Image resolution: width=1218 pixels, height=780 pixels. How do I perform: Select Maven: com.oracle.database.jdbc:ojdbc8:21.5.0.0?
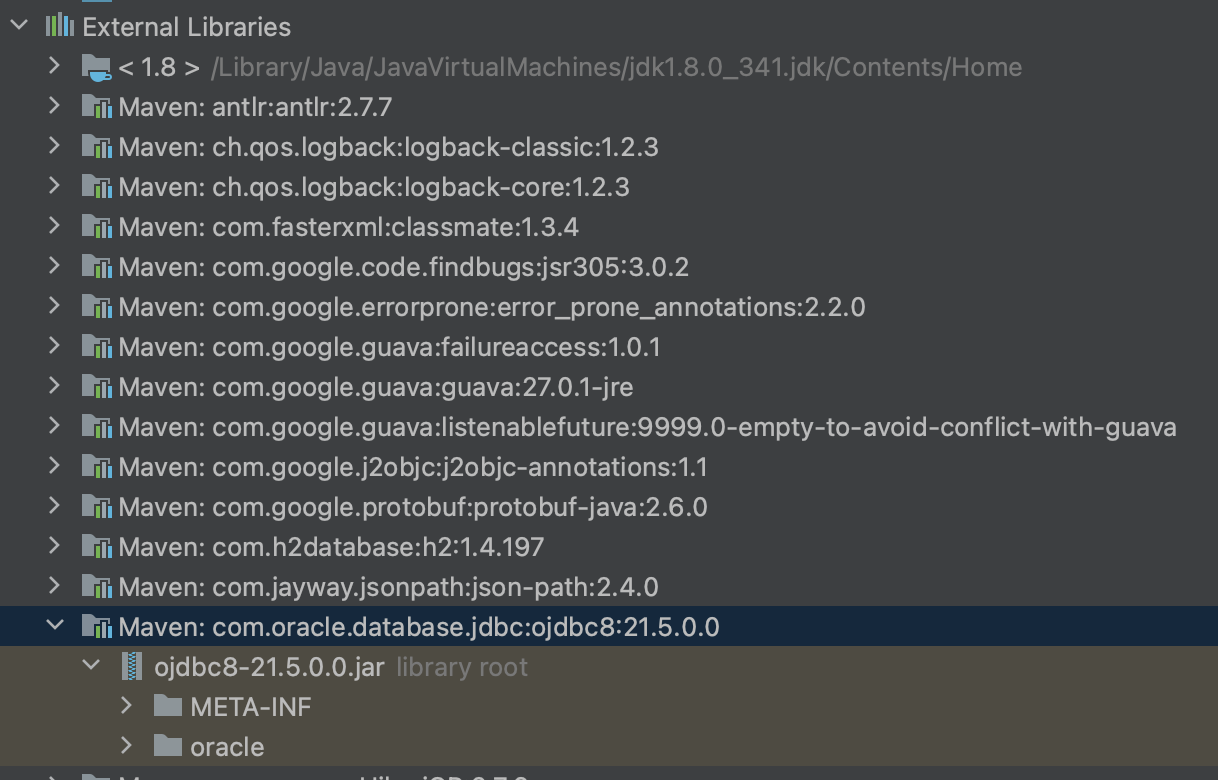419,627
